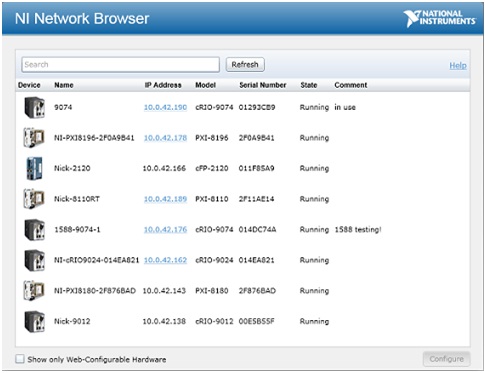This screenshot has height=373, width=485.
Task: Sort by the Device column header
Action: tap(29, 85)
